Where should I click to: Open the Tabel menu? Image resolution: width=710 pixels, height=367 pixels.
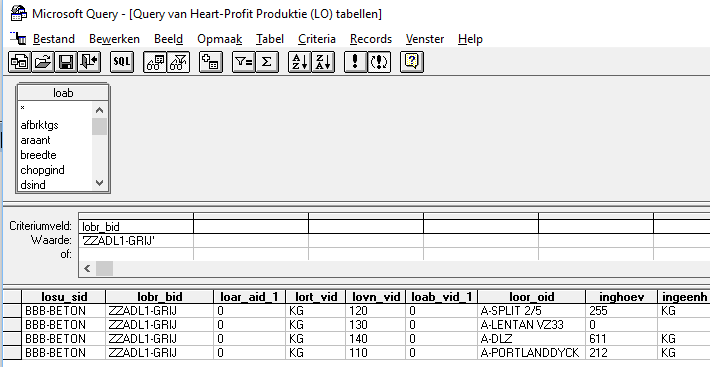[x=270, y=39]
